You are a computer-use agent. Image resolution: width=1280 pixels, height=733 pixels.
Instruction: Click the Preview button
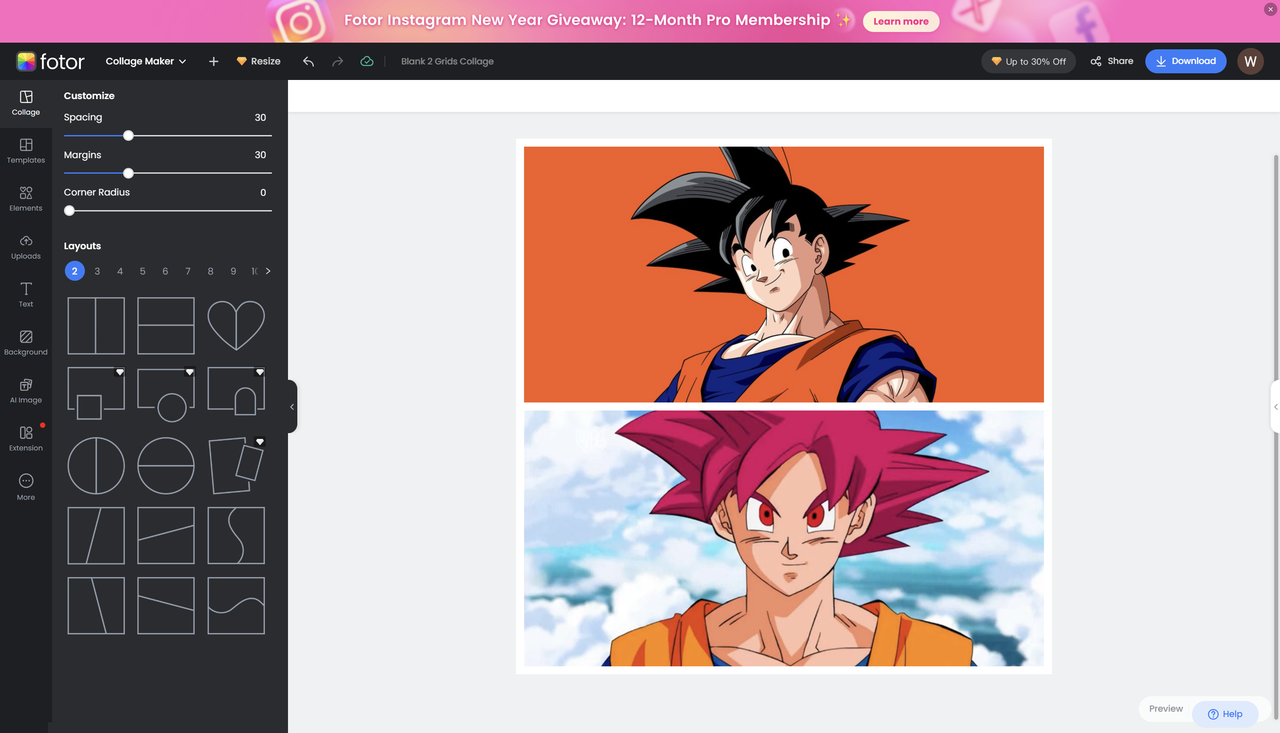(1166, 709)
